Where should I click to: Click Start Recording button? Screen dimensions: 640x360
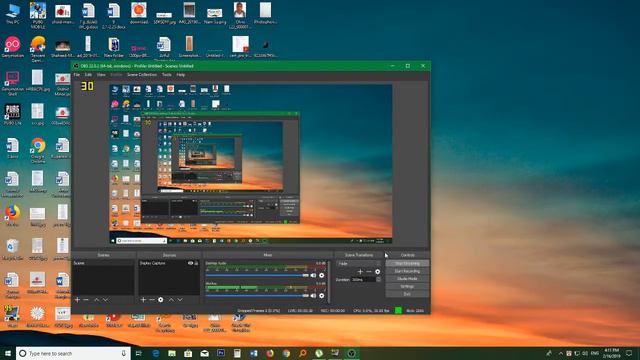point(407,271)
